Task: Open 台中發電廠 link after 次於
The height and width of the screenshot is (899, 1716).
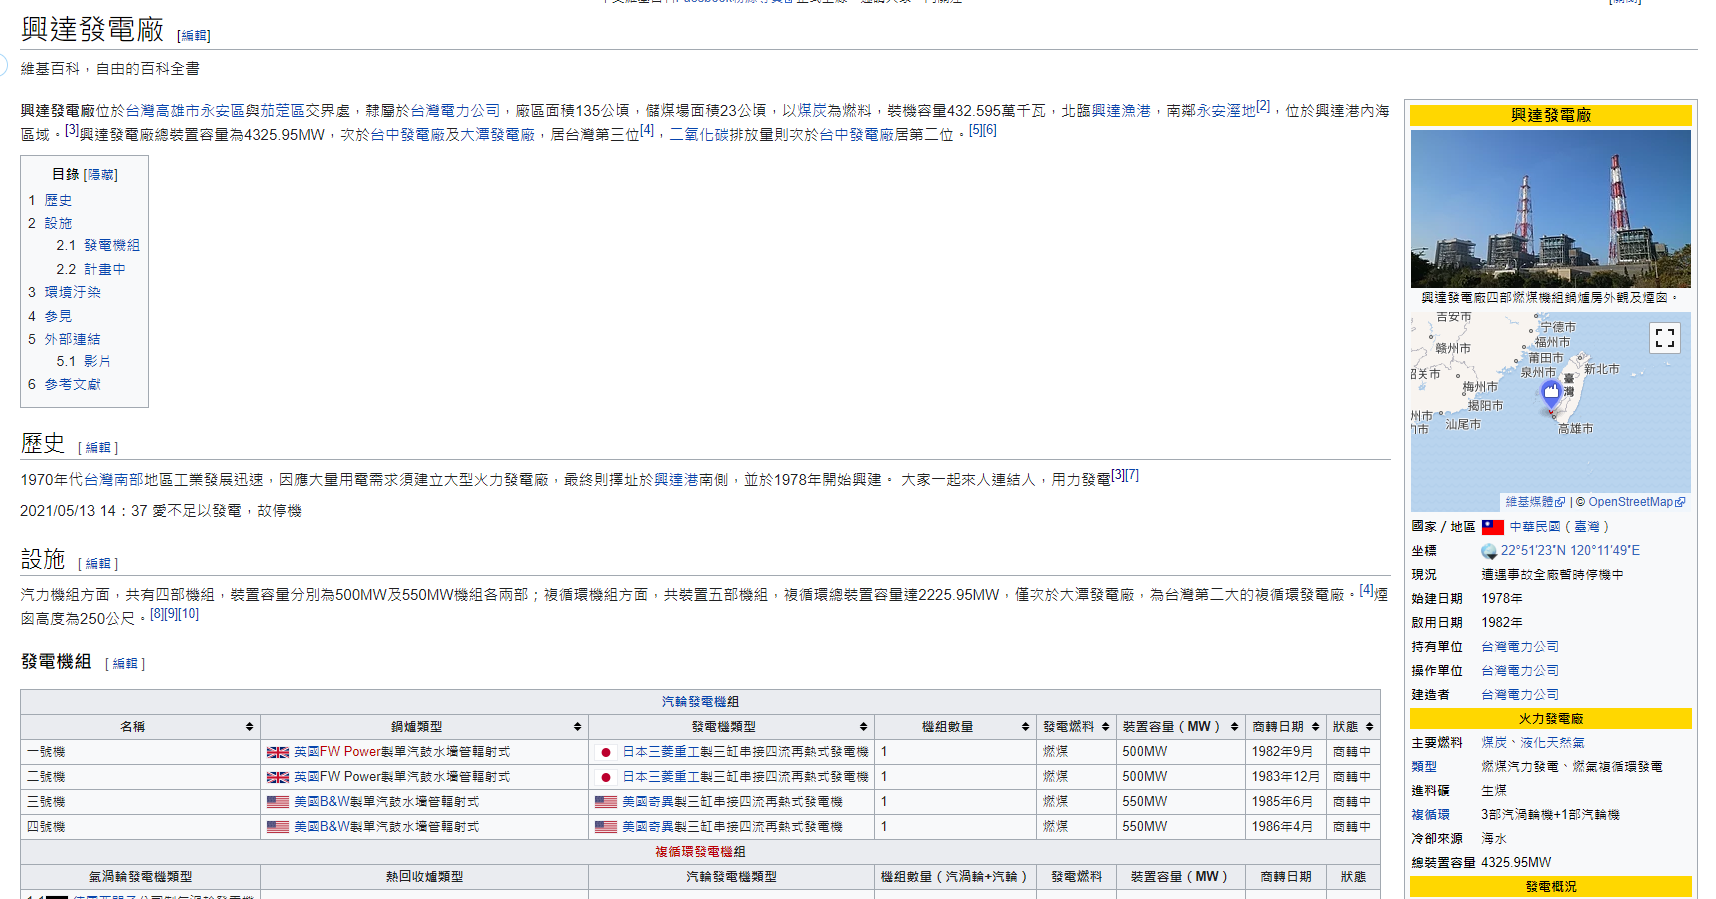Action: [408, 135]
